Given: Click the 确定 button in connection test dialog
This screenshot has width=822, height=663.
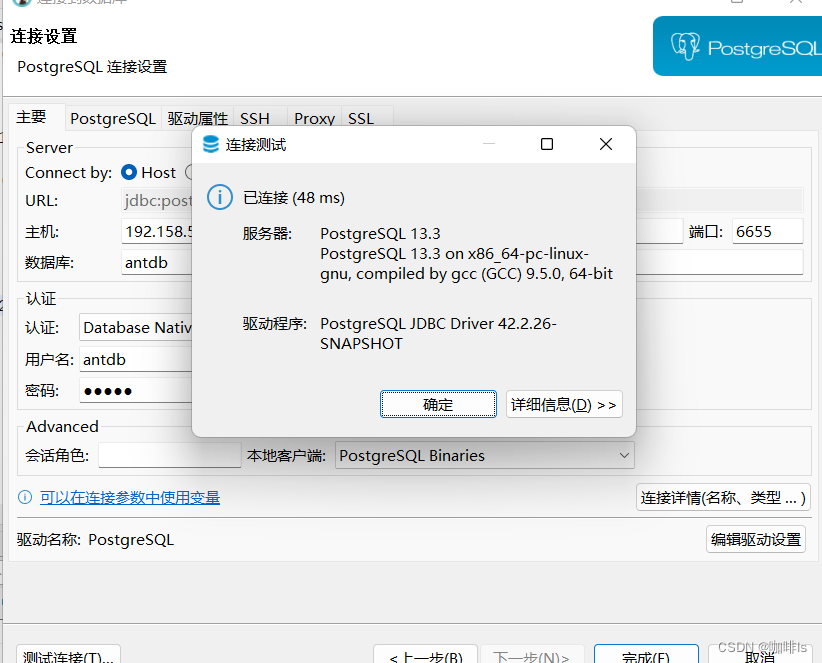Looking at the screenshot, I should (x=438, y=404).
